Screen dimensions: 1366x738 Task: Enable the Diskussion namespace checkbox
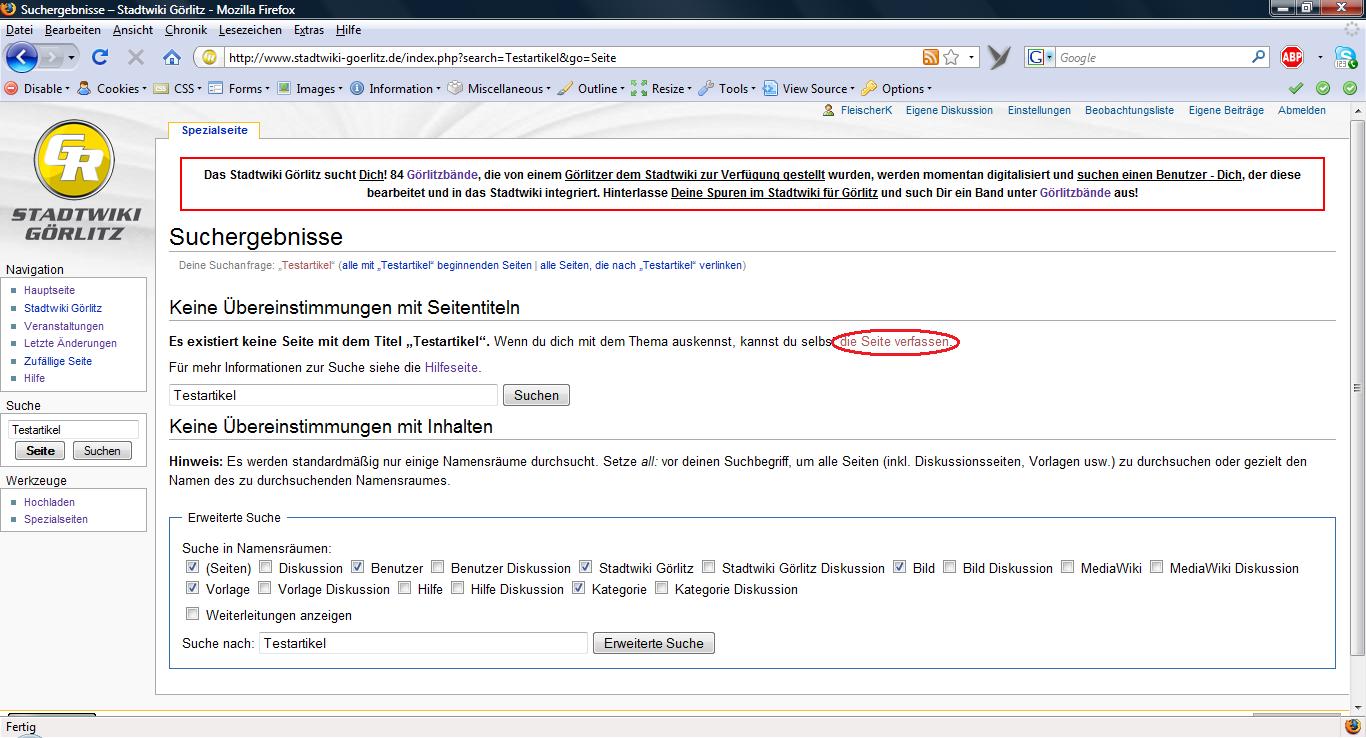click(266, 567)
